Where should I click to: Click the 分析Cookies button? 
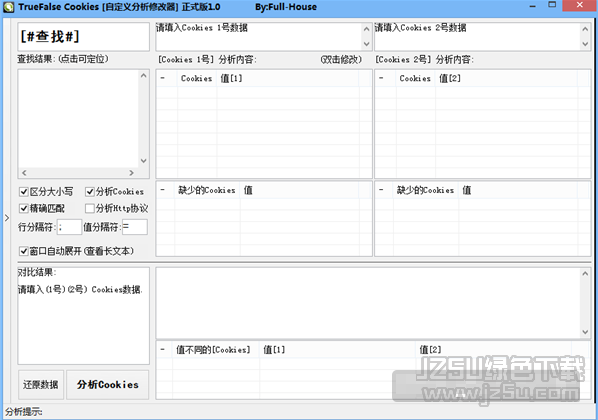pos(108,385)
